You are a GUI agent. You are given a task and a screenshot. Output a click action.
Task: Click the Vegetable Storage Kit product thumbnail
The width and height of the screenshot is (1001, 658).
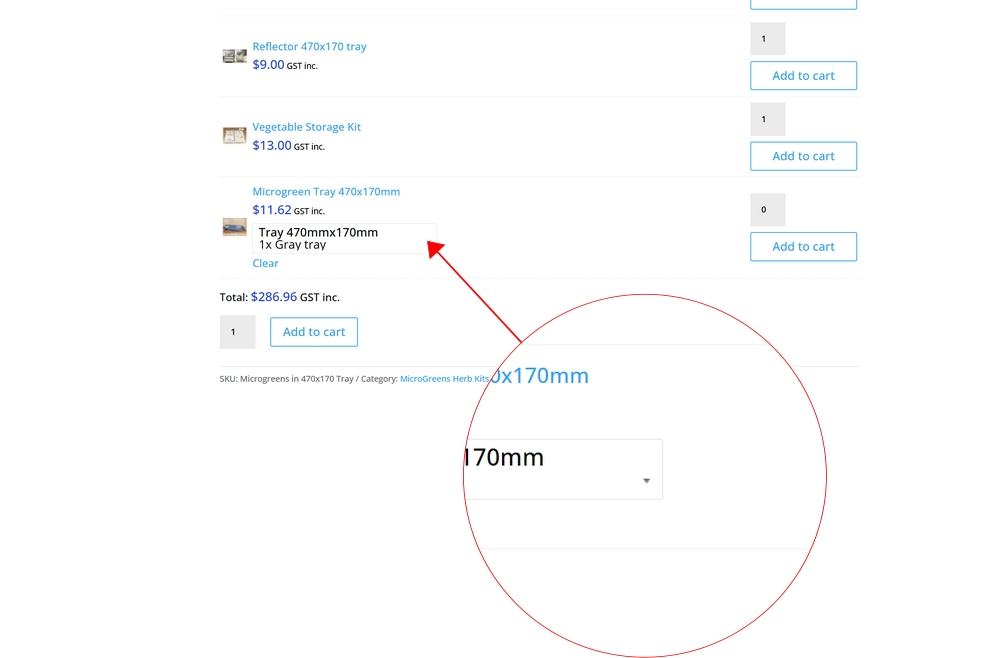coord(234,136)
